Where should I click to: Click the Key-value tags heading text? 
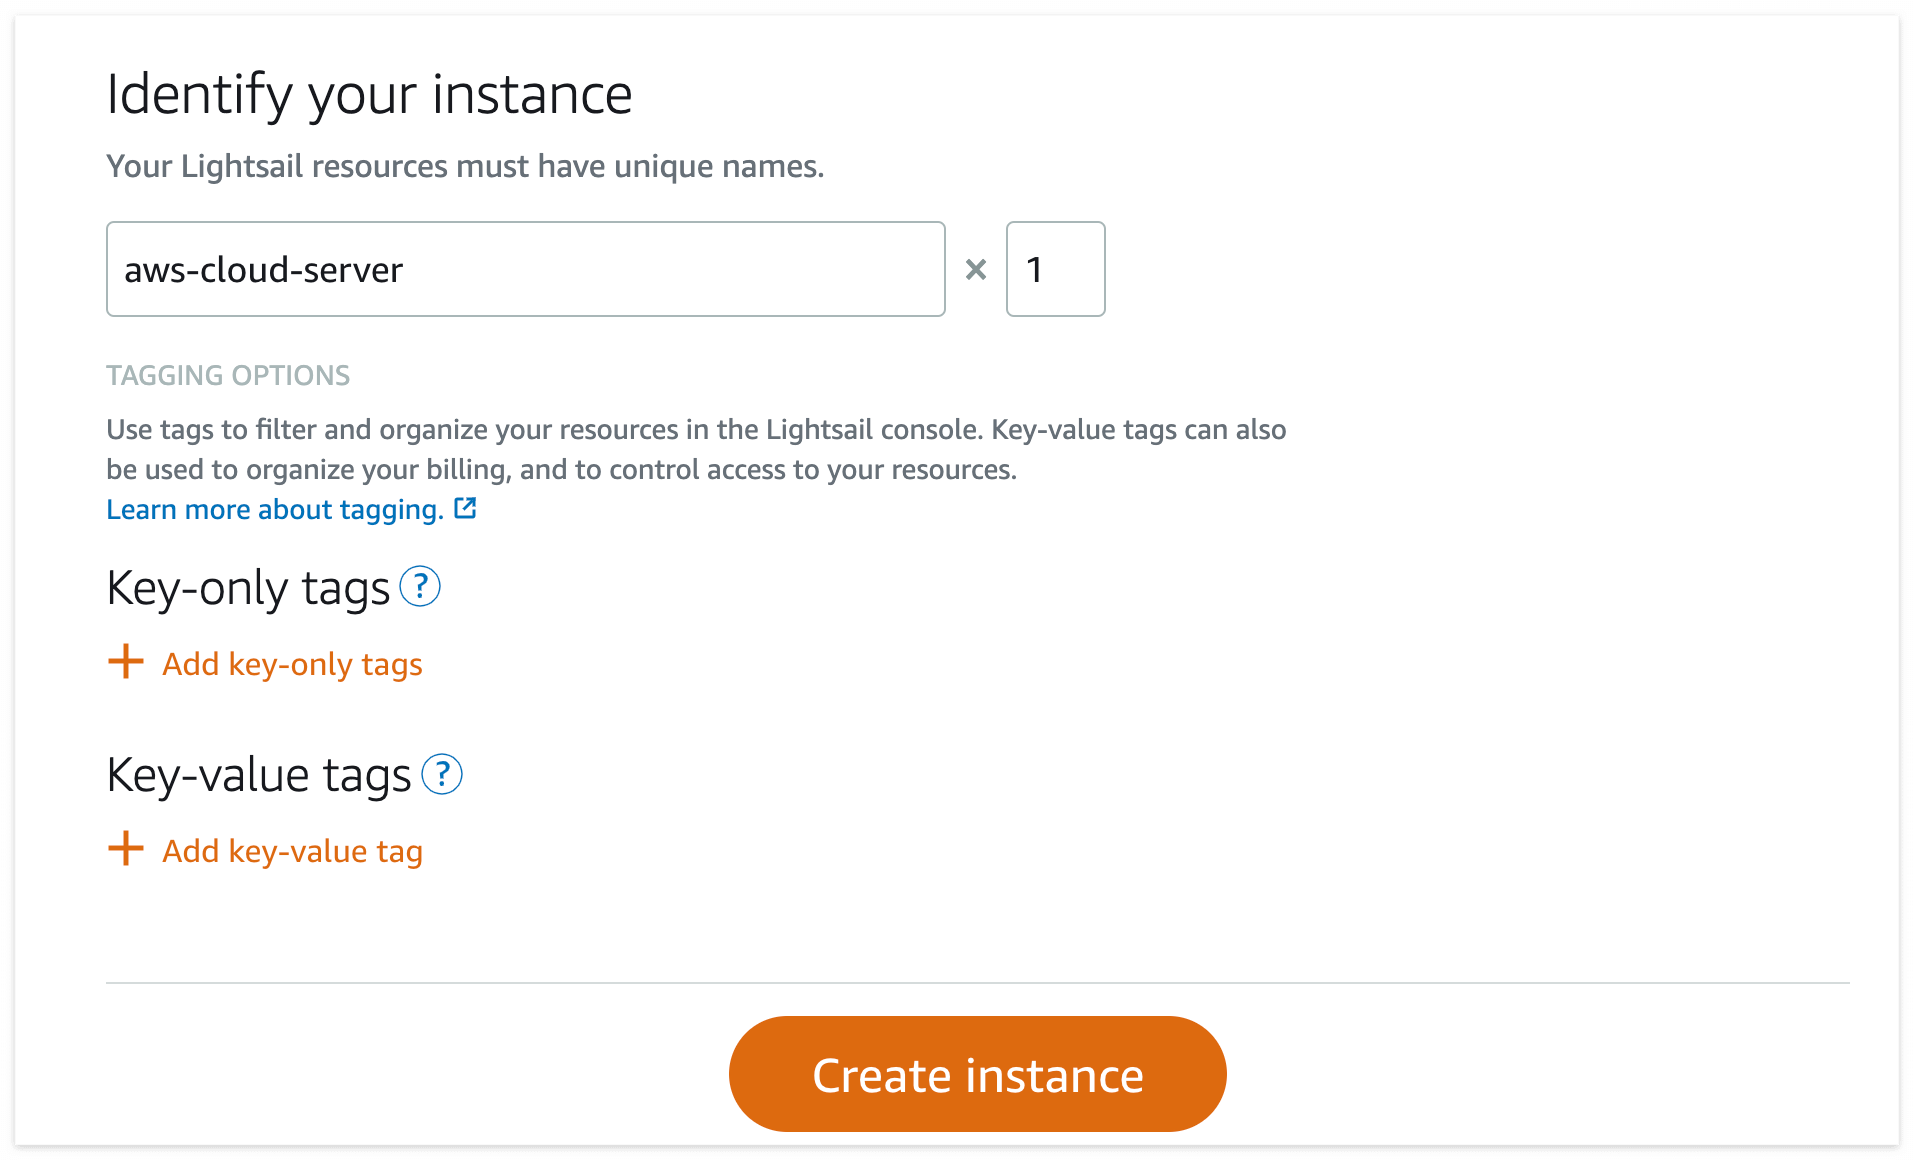(x=259, y=775)
